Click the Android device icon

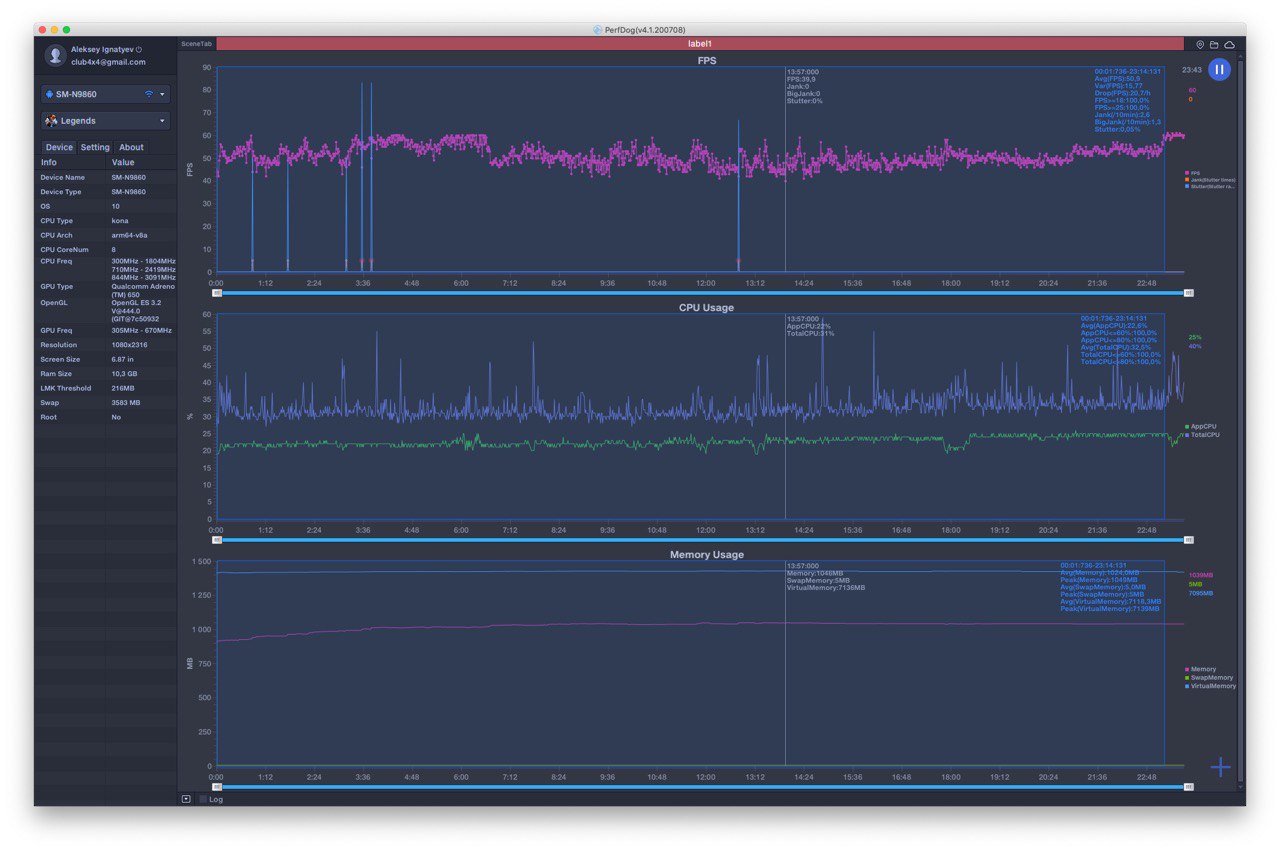point(50,94)
